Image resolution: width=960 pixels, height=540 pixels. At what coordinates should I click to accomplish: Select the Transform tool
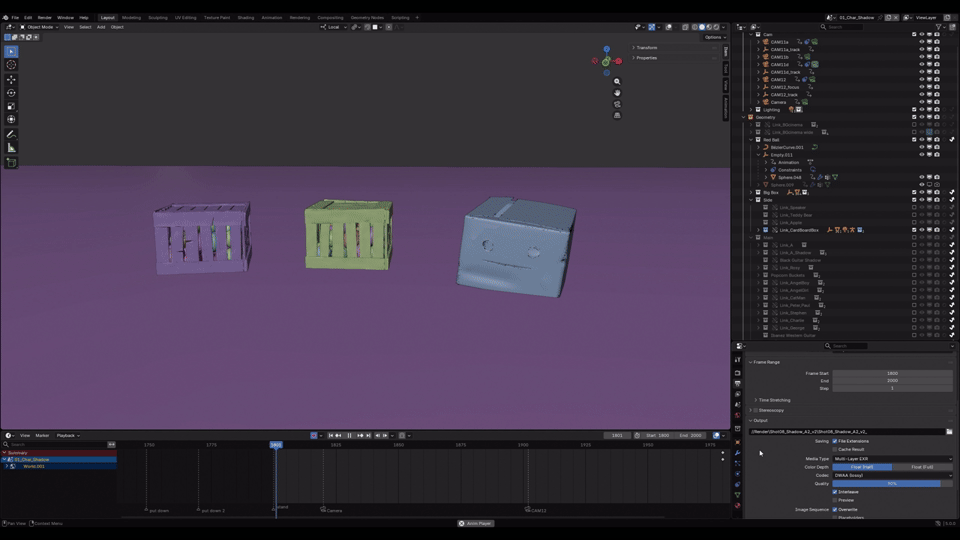(x=11, y=119)
